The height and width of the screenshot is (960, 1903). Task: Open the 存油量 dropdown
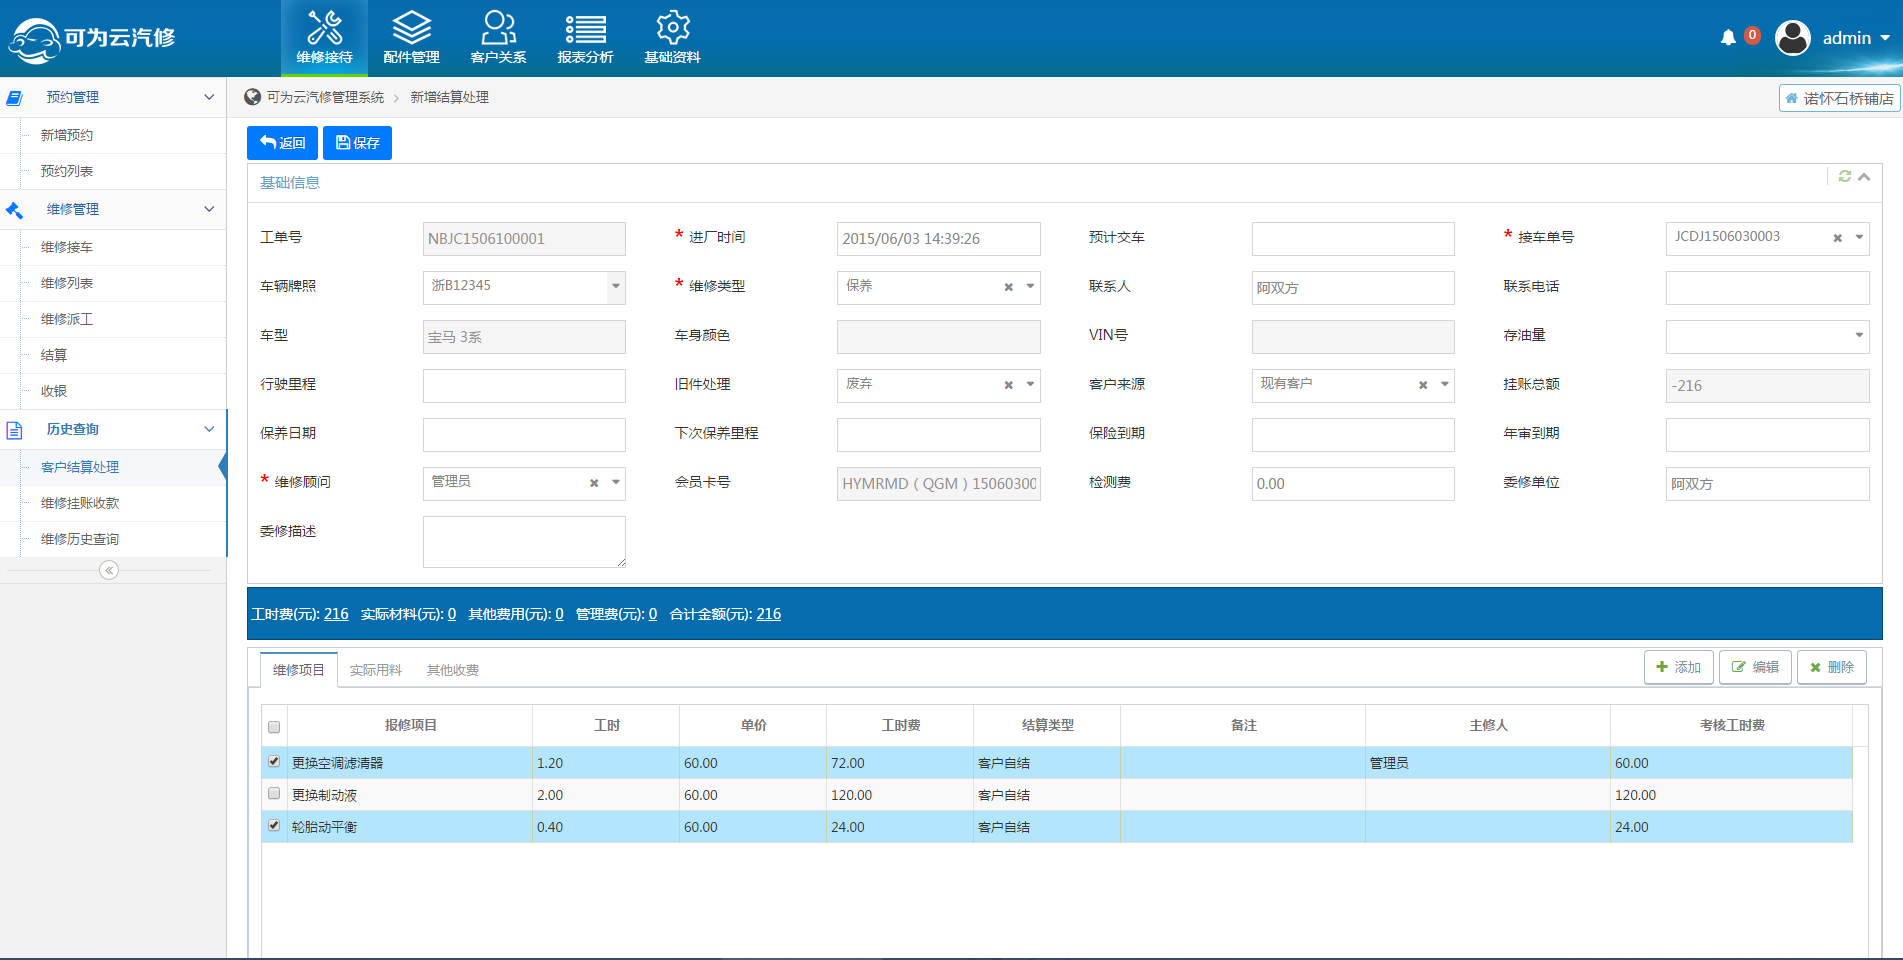tap(1859, 336)
